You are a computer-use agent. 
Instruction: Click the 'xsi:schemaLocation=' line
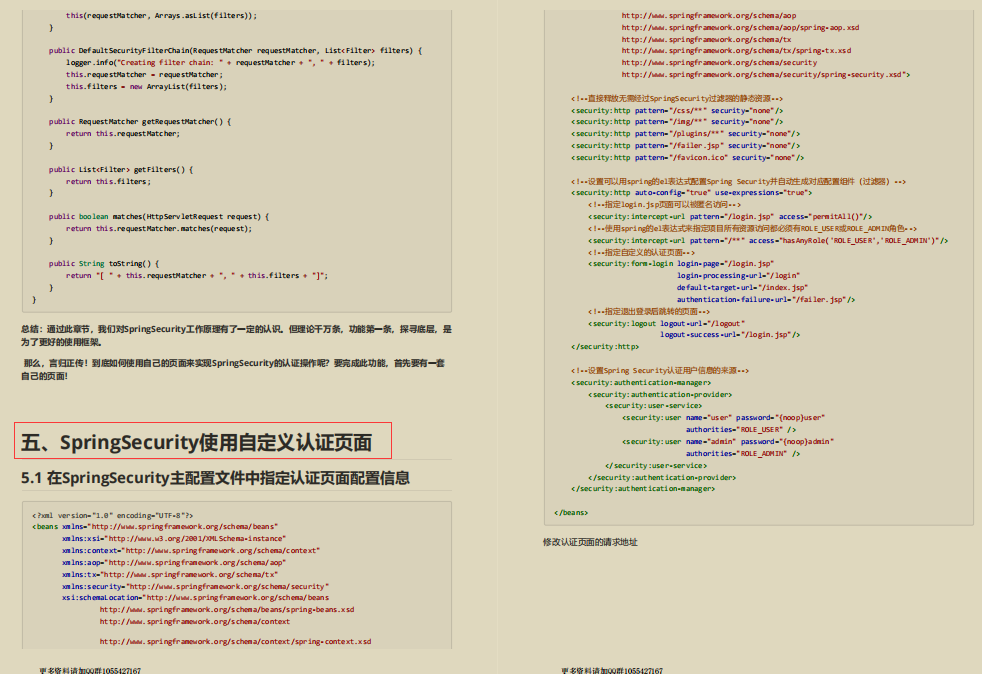(195, 598)
